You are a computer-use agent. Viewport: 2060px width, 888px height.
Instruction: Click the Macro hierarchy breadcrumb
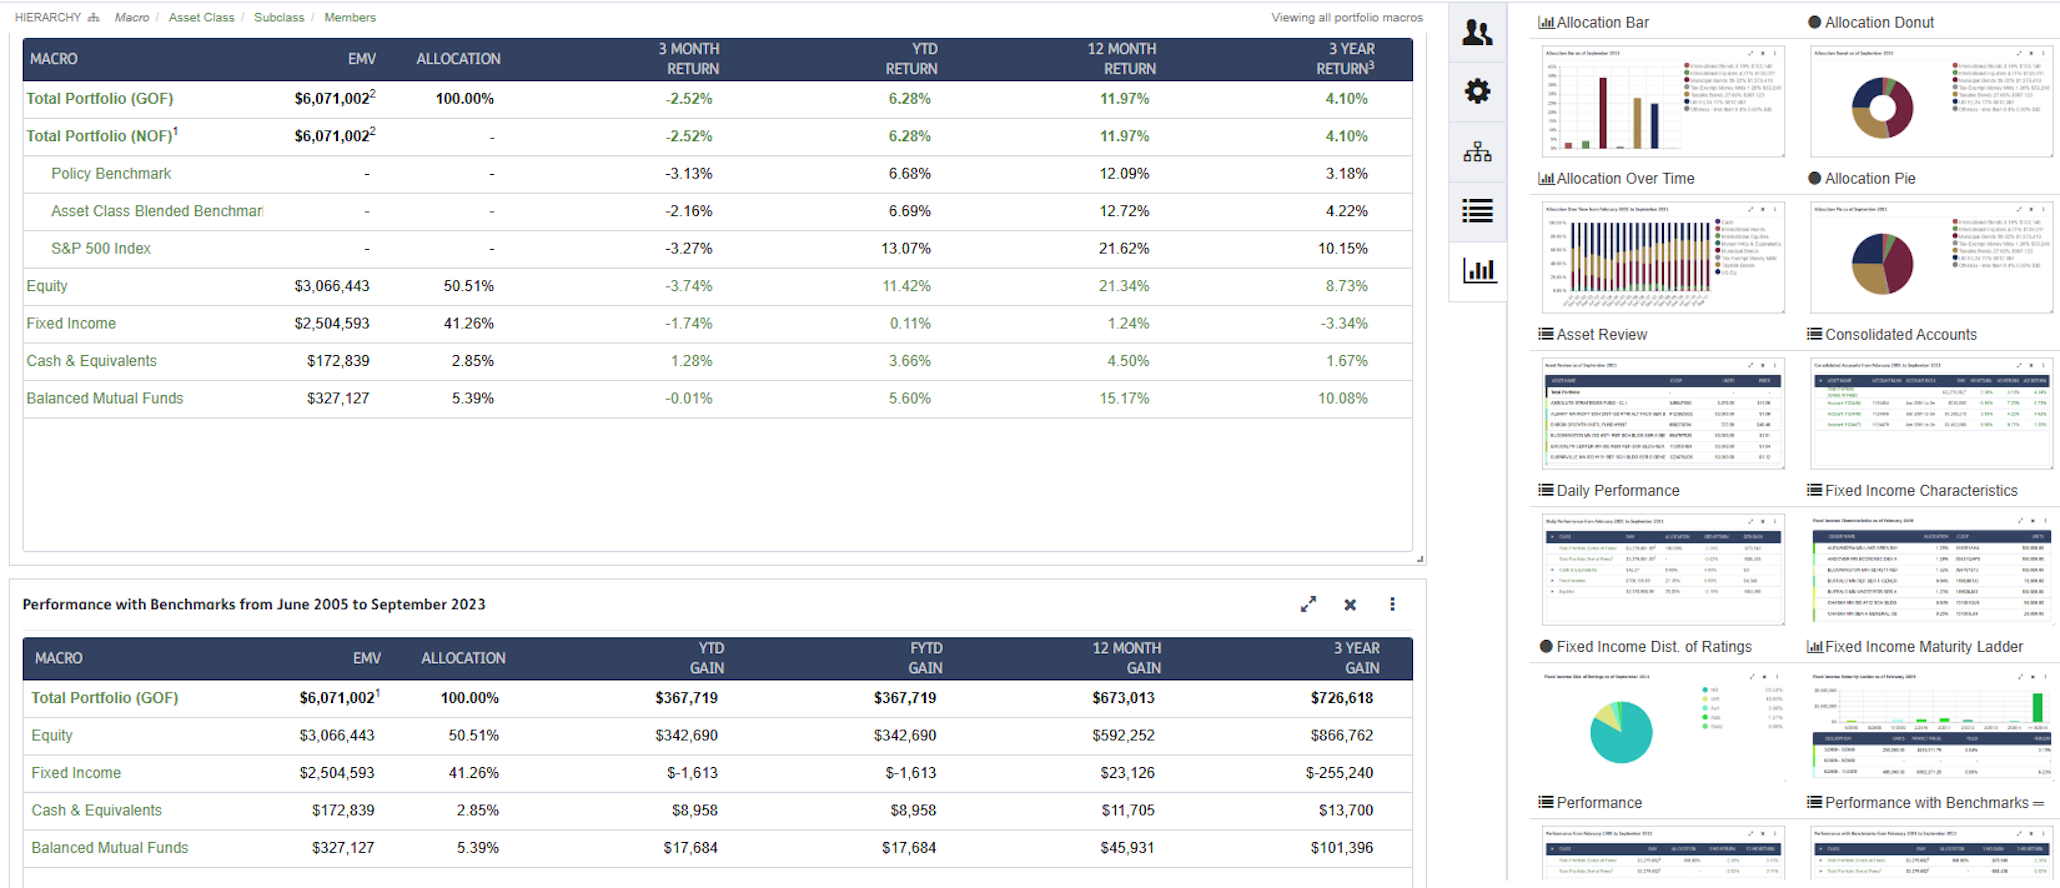pos(132,17)
